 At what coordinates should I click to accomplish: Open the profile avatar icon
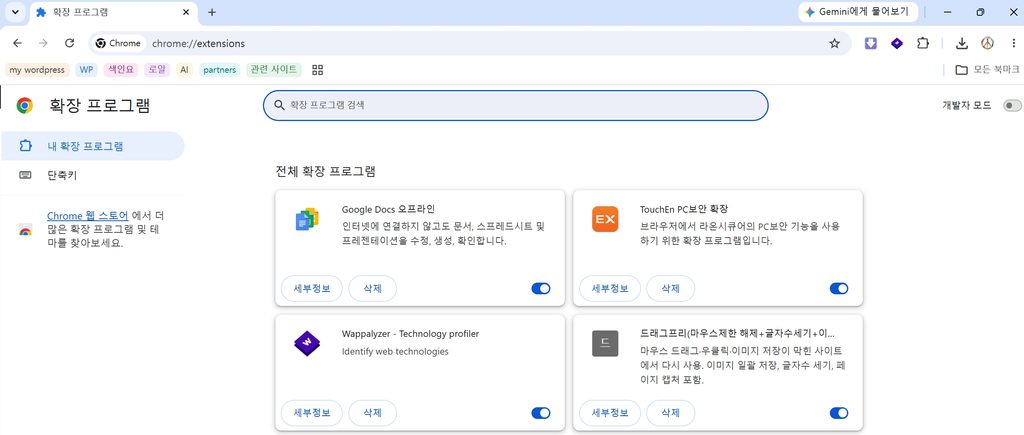[x=987, y=43]
